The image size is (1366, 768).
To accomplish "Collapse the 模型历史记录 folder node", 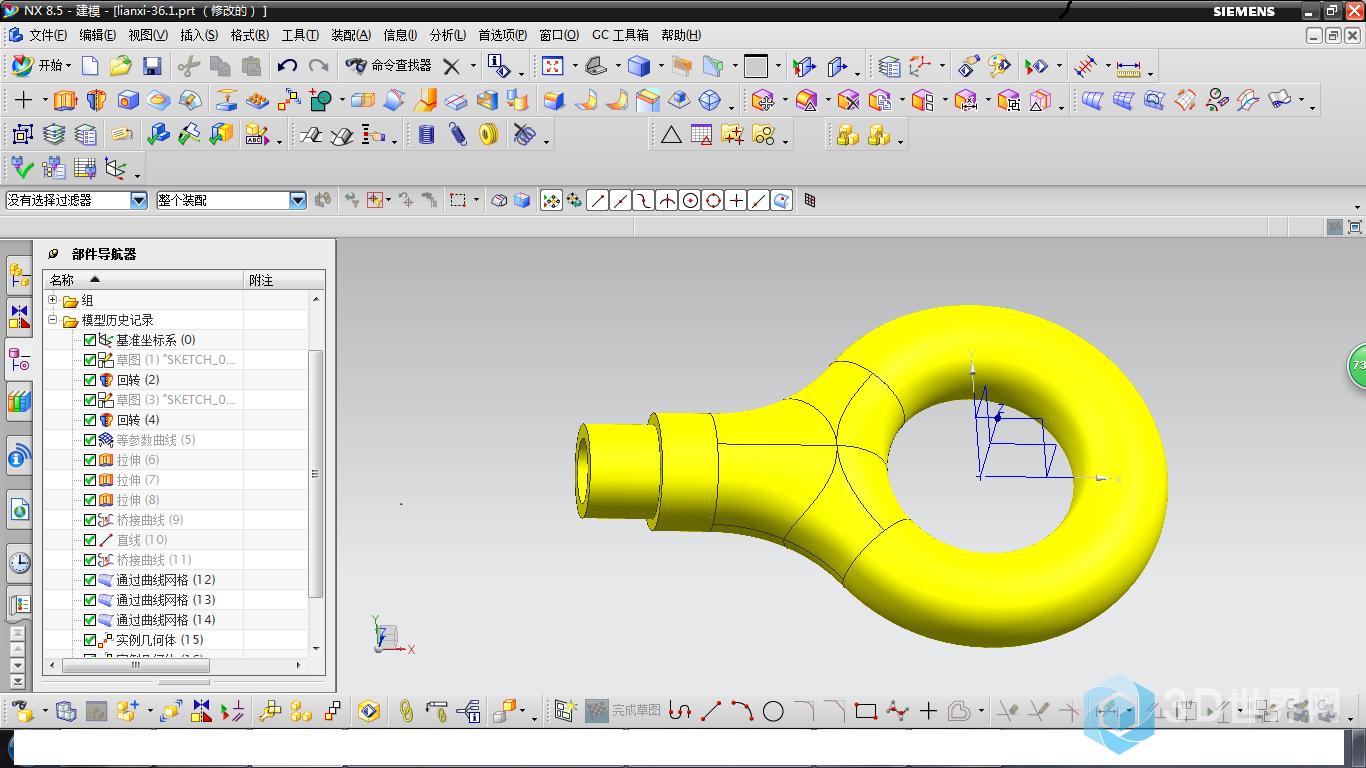I will coord(53,320).
